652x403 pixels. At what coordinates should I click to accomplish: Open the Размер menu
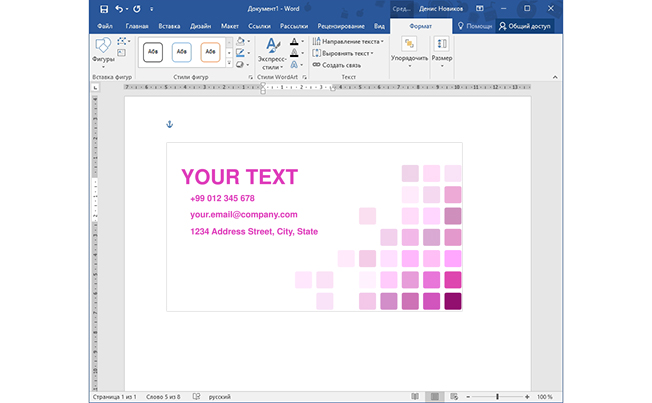click(x=442, y=52)
